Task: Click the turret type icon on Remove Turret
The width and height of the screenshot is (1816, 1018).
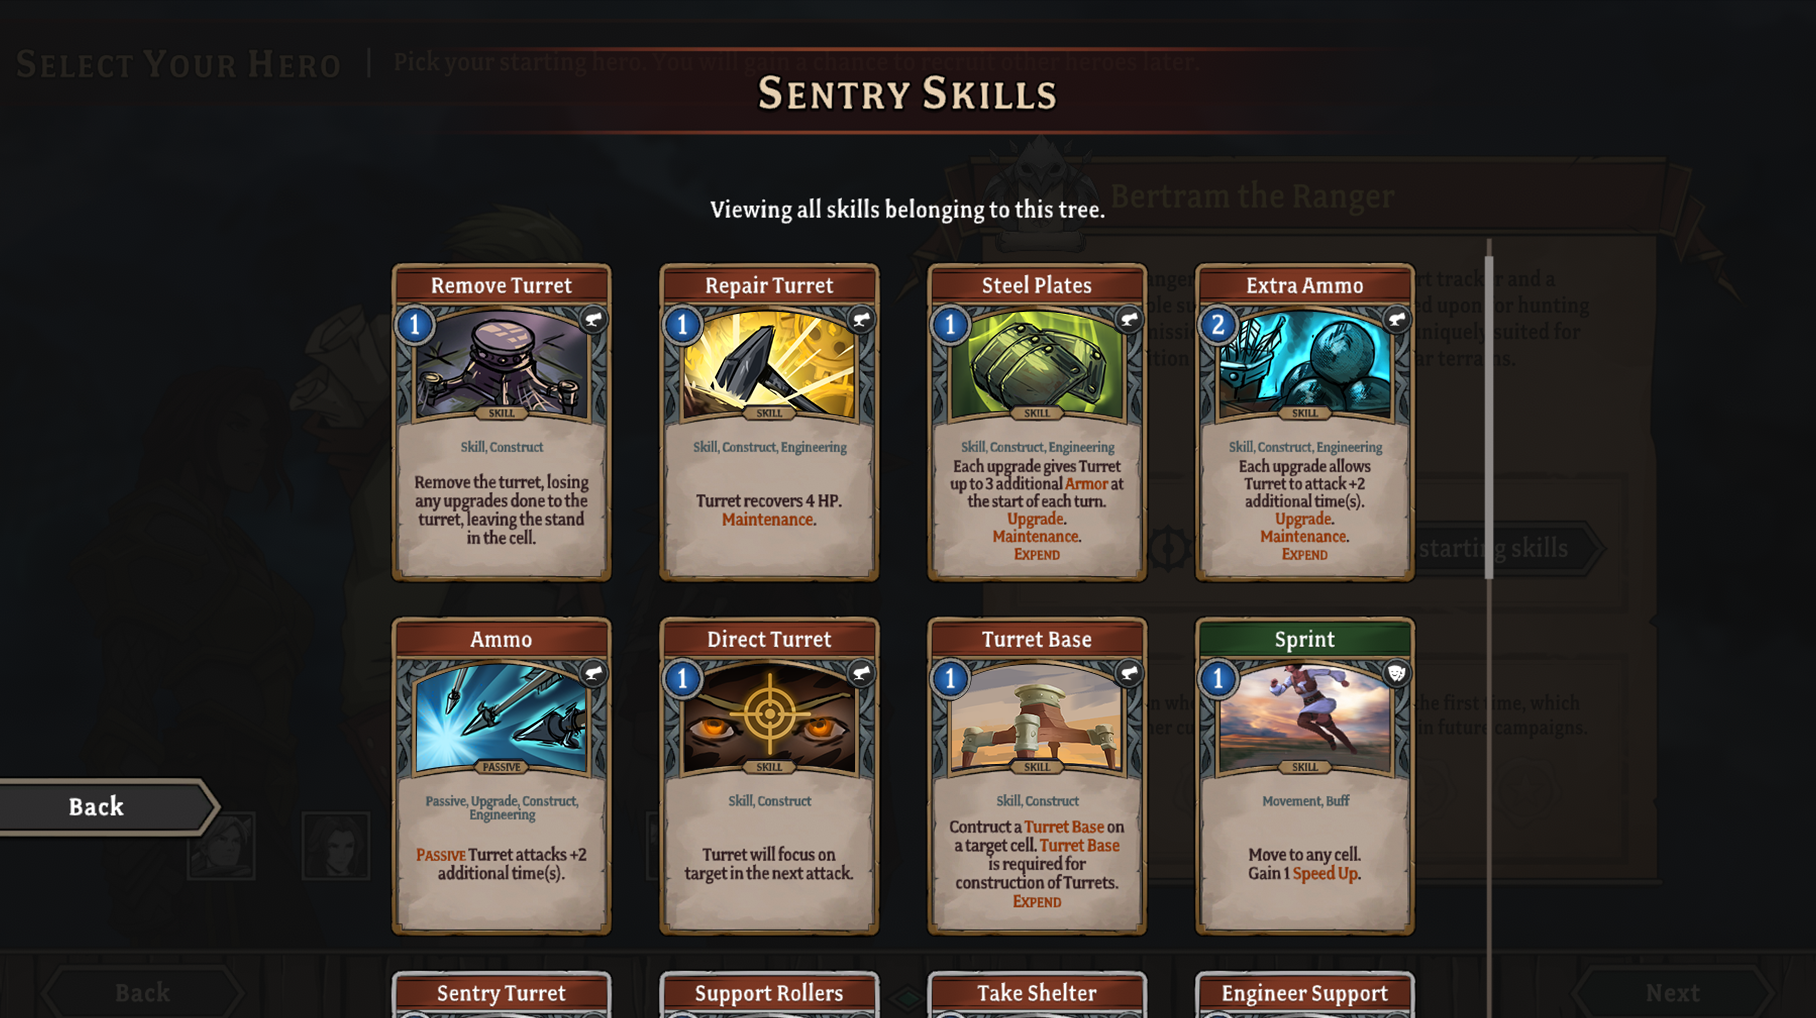Action: click(x=594, y=320)
